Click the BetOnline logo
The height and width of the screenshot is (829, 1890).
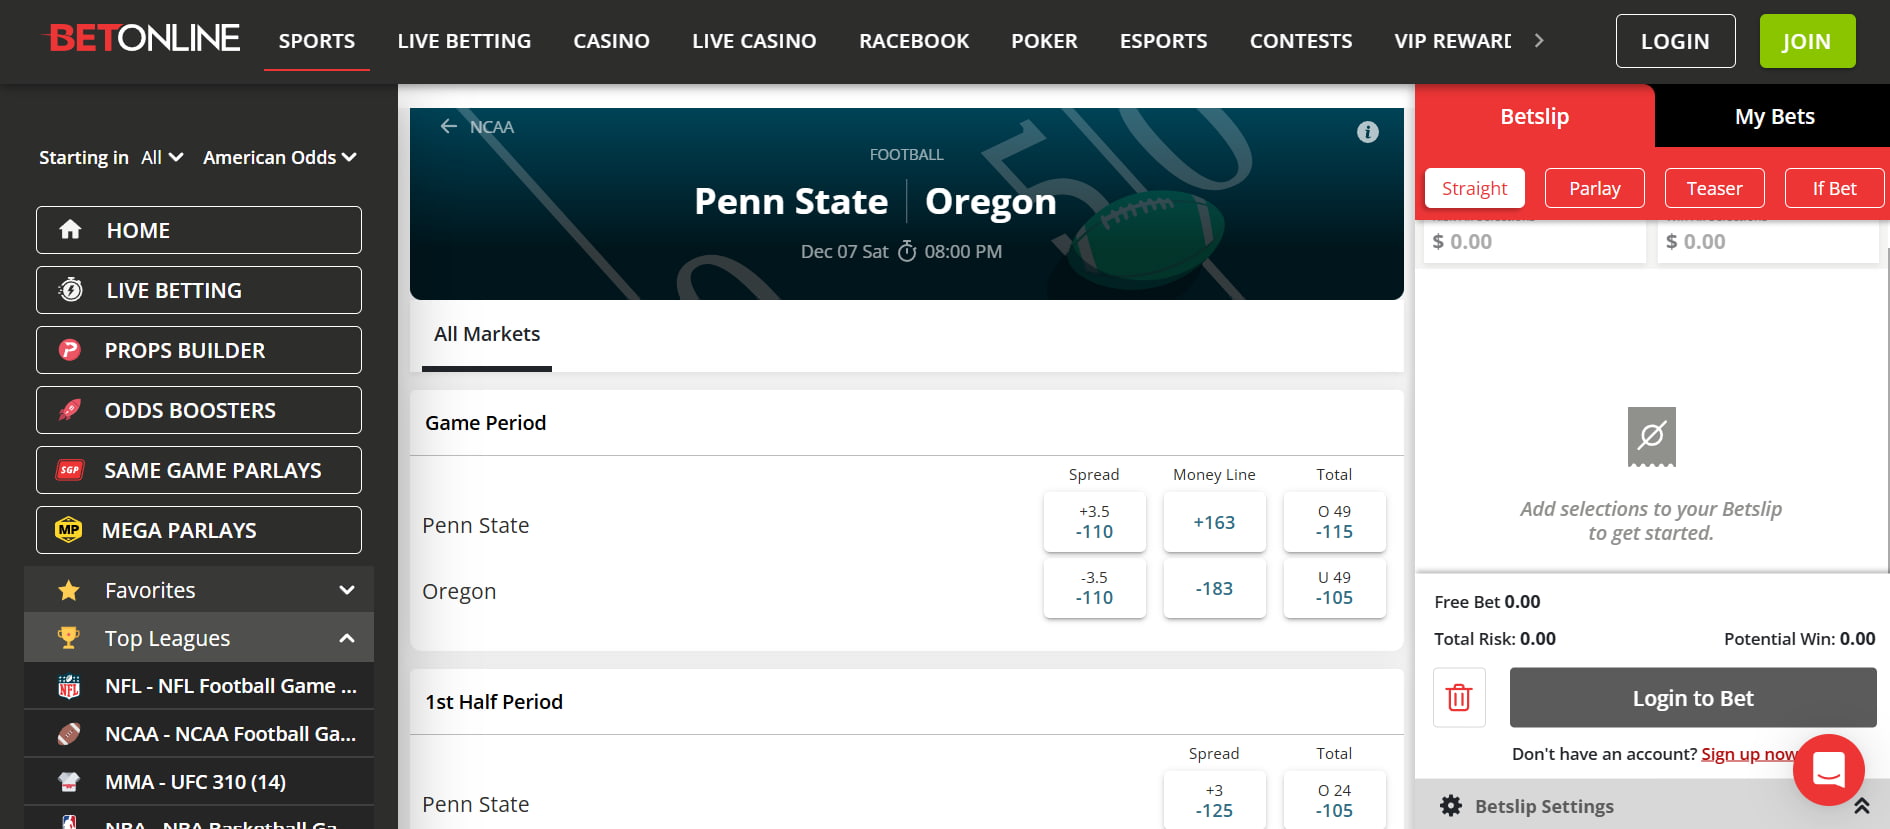(140, 38)
